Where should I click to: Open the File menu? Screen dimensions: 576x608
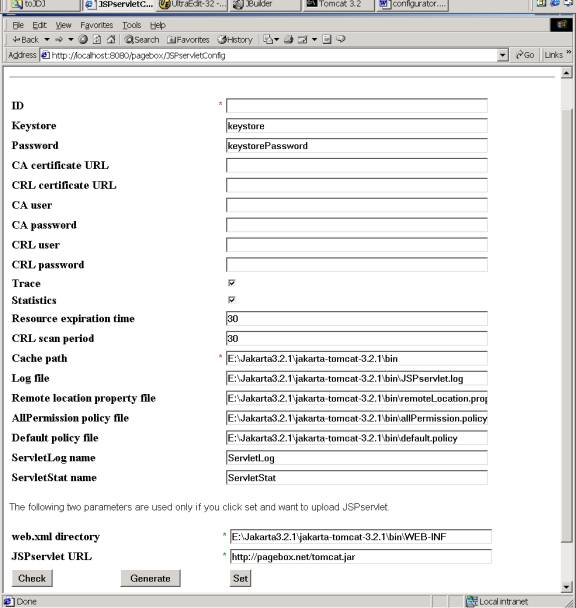(18, 25)
